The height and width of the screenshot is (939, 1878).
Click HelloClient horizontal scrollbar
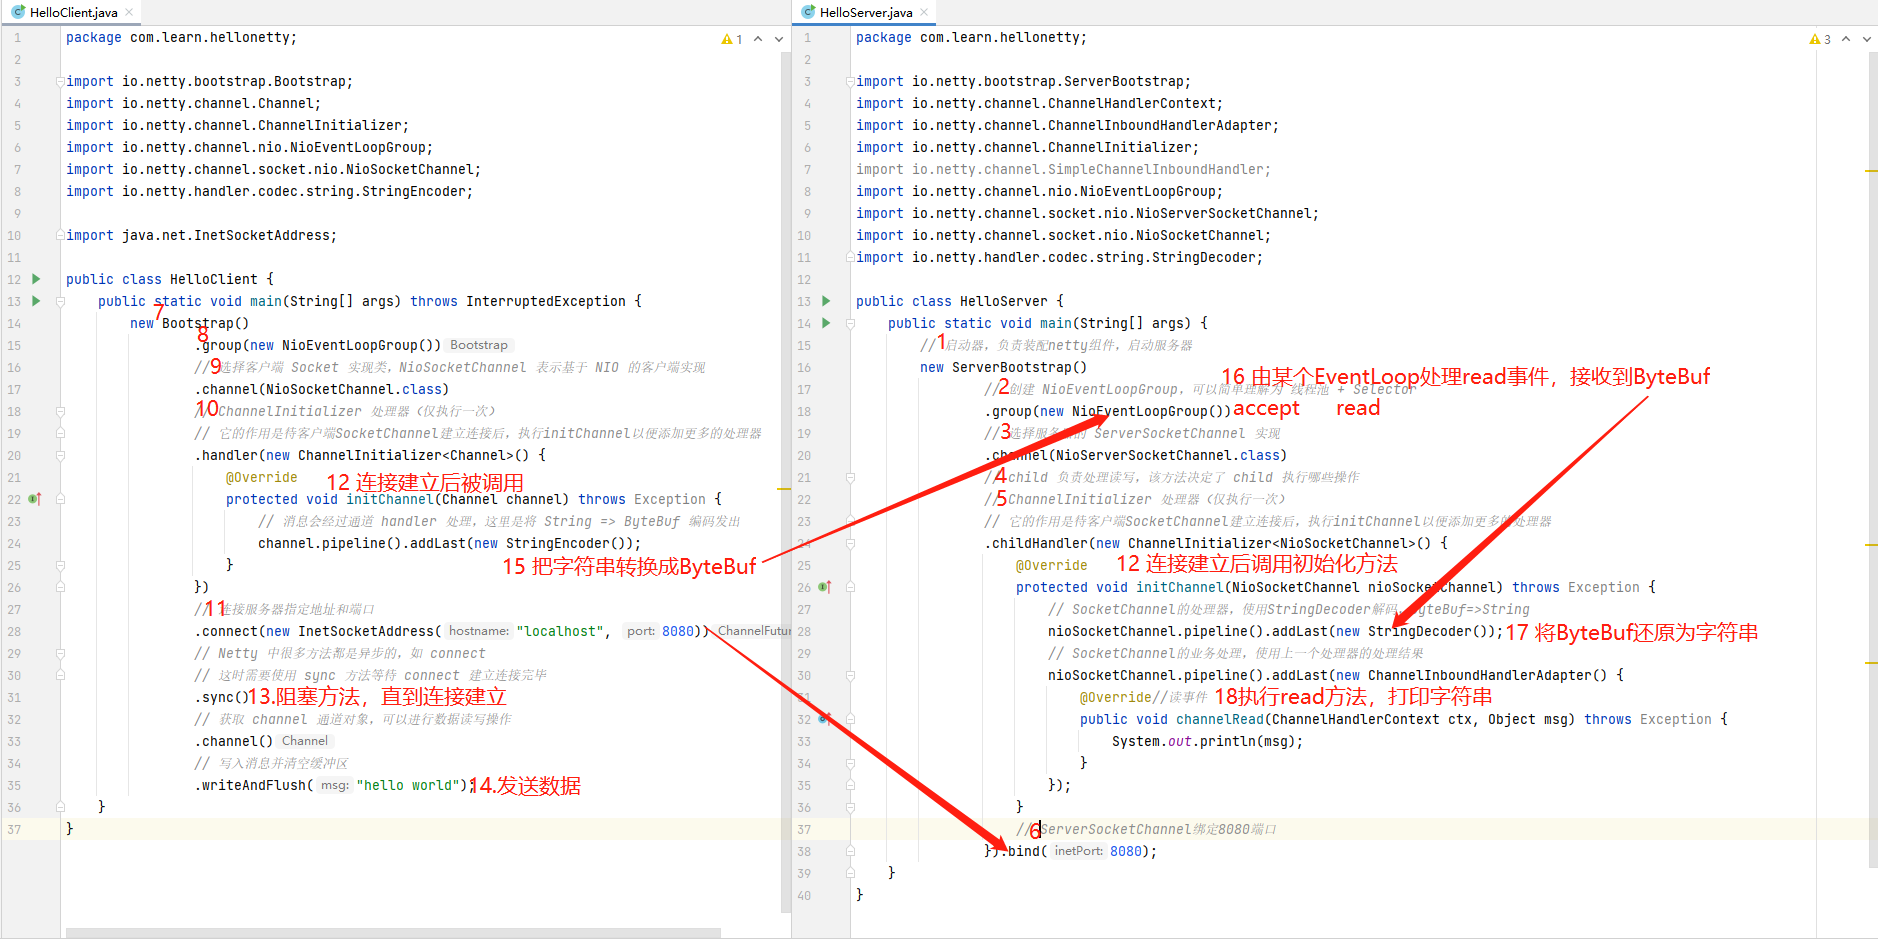click(393, 933)
